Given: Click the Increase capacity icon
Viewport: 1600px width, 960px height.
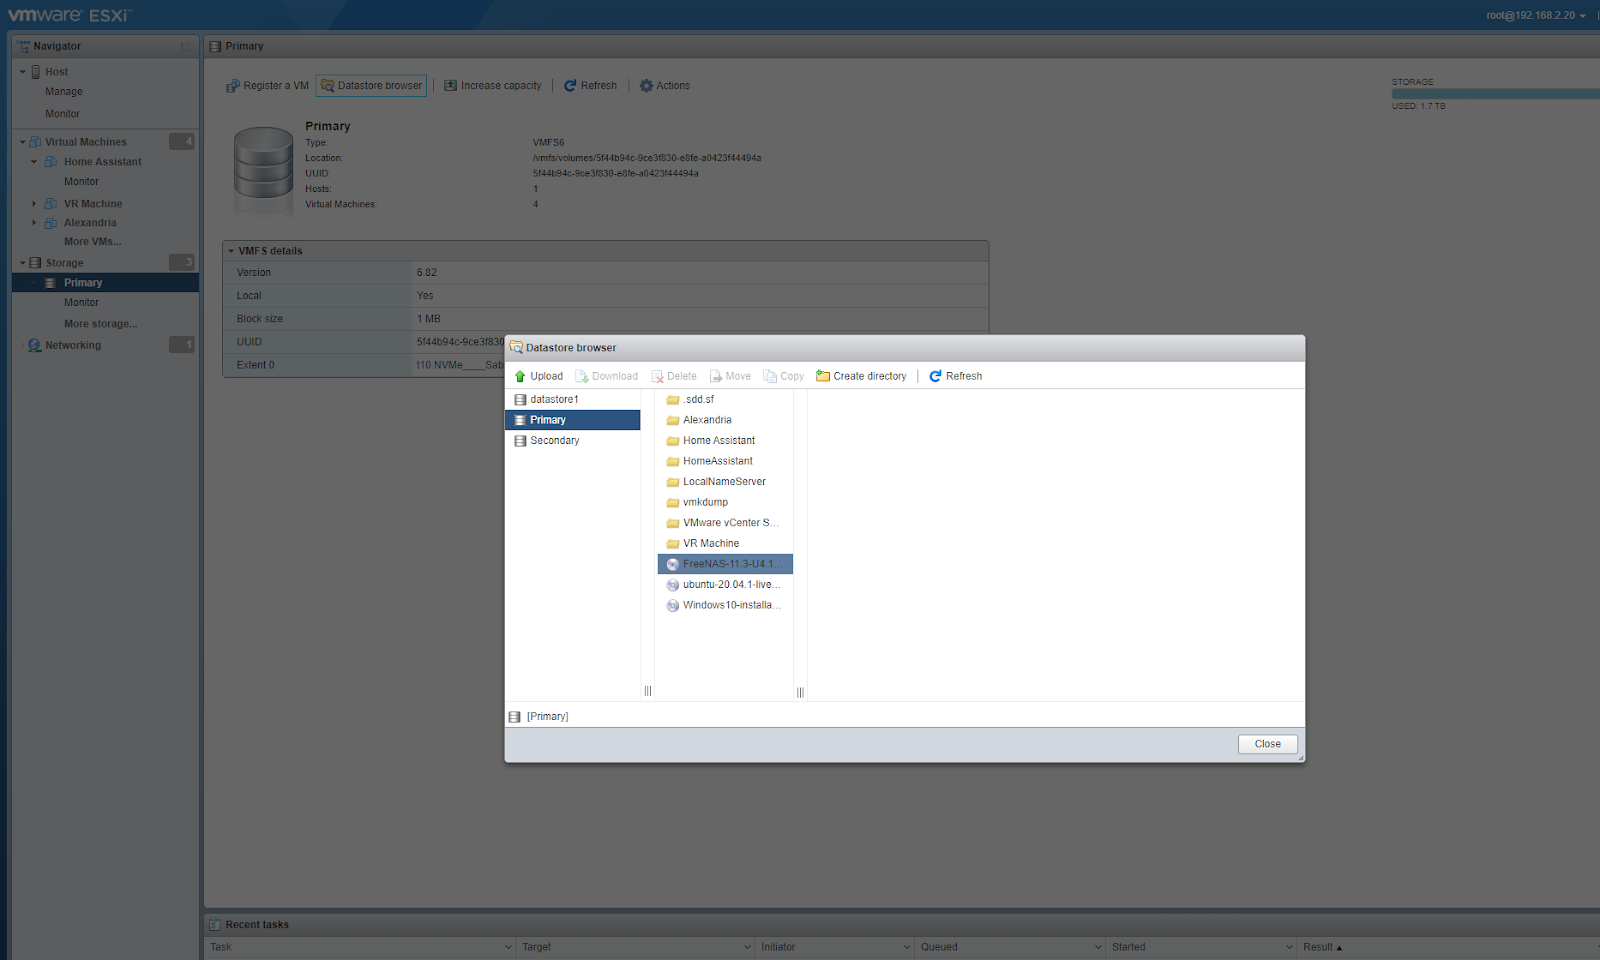Looking at the screenshot, I should pos(451,86).
